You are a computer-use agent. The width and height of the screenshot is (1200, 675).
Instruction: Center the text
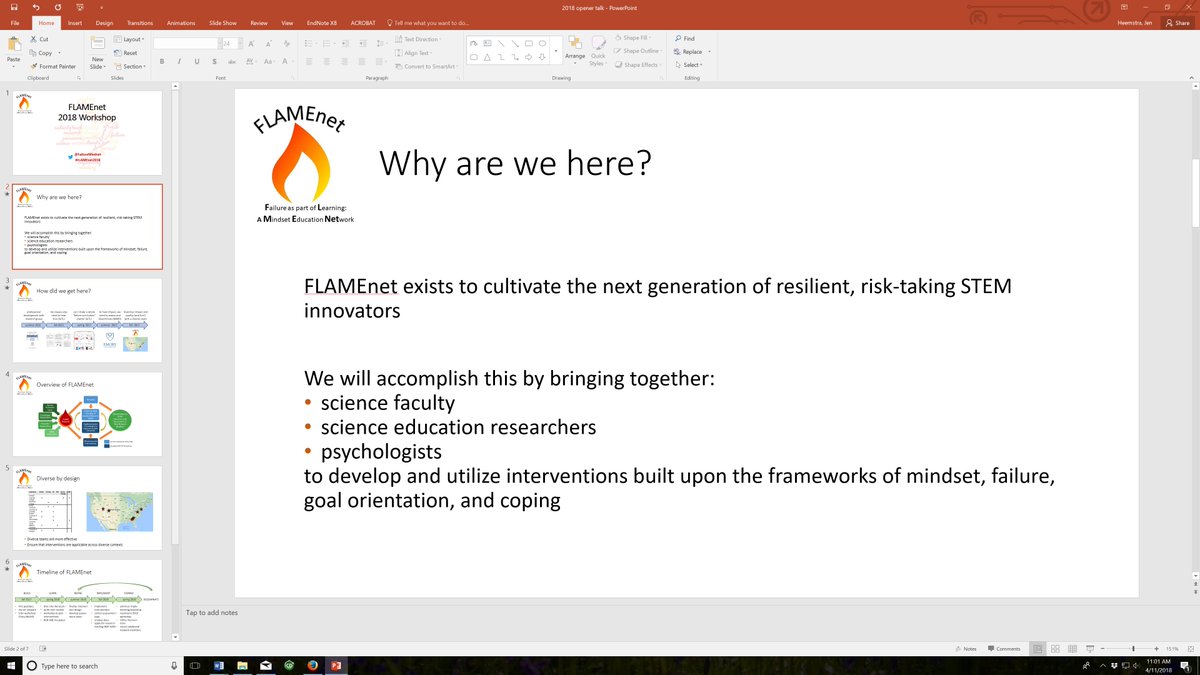329,61
